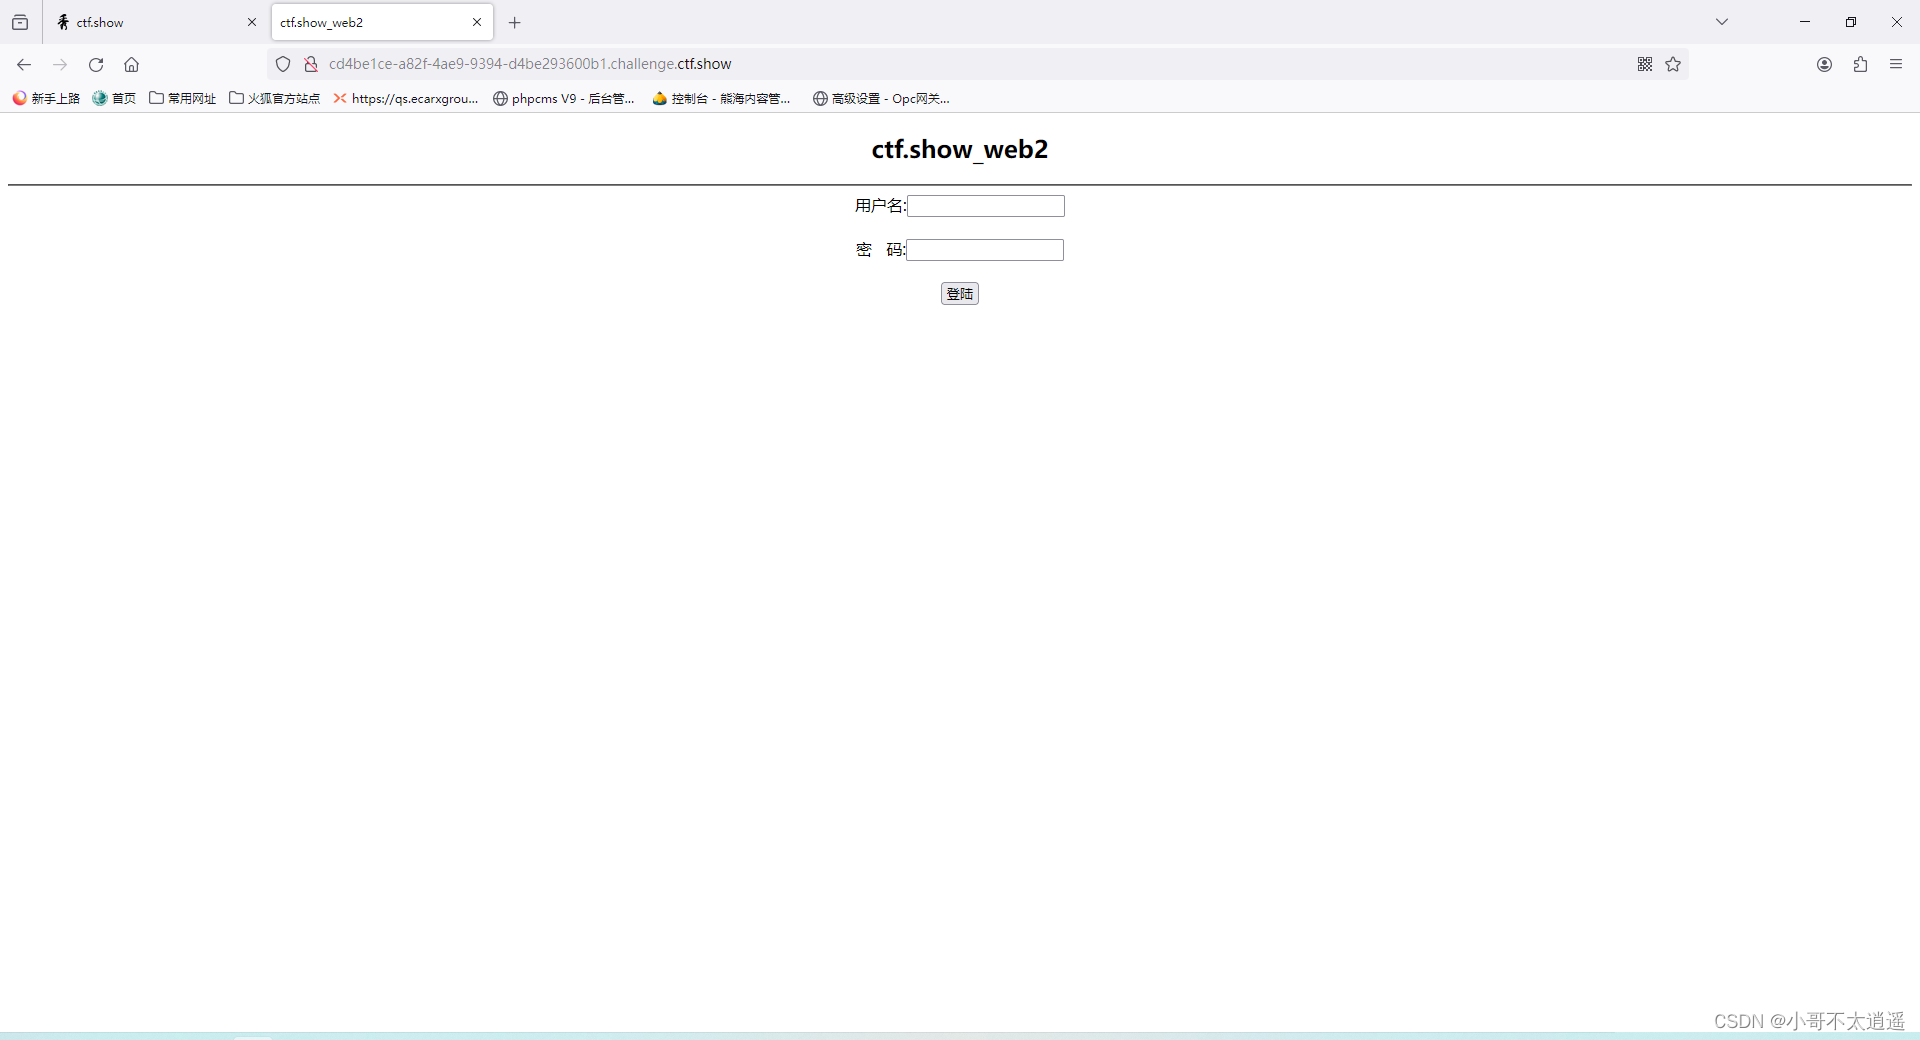Image resolution: width=1920 pixels, height=1040 pixels.
Task: Open the 新手上路 bookmark
Action: [x=46, y=98]
